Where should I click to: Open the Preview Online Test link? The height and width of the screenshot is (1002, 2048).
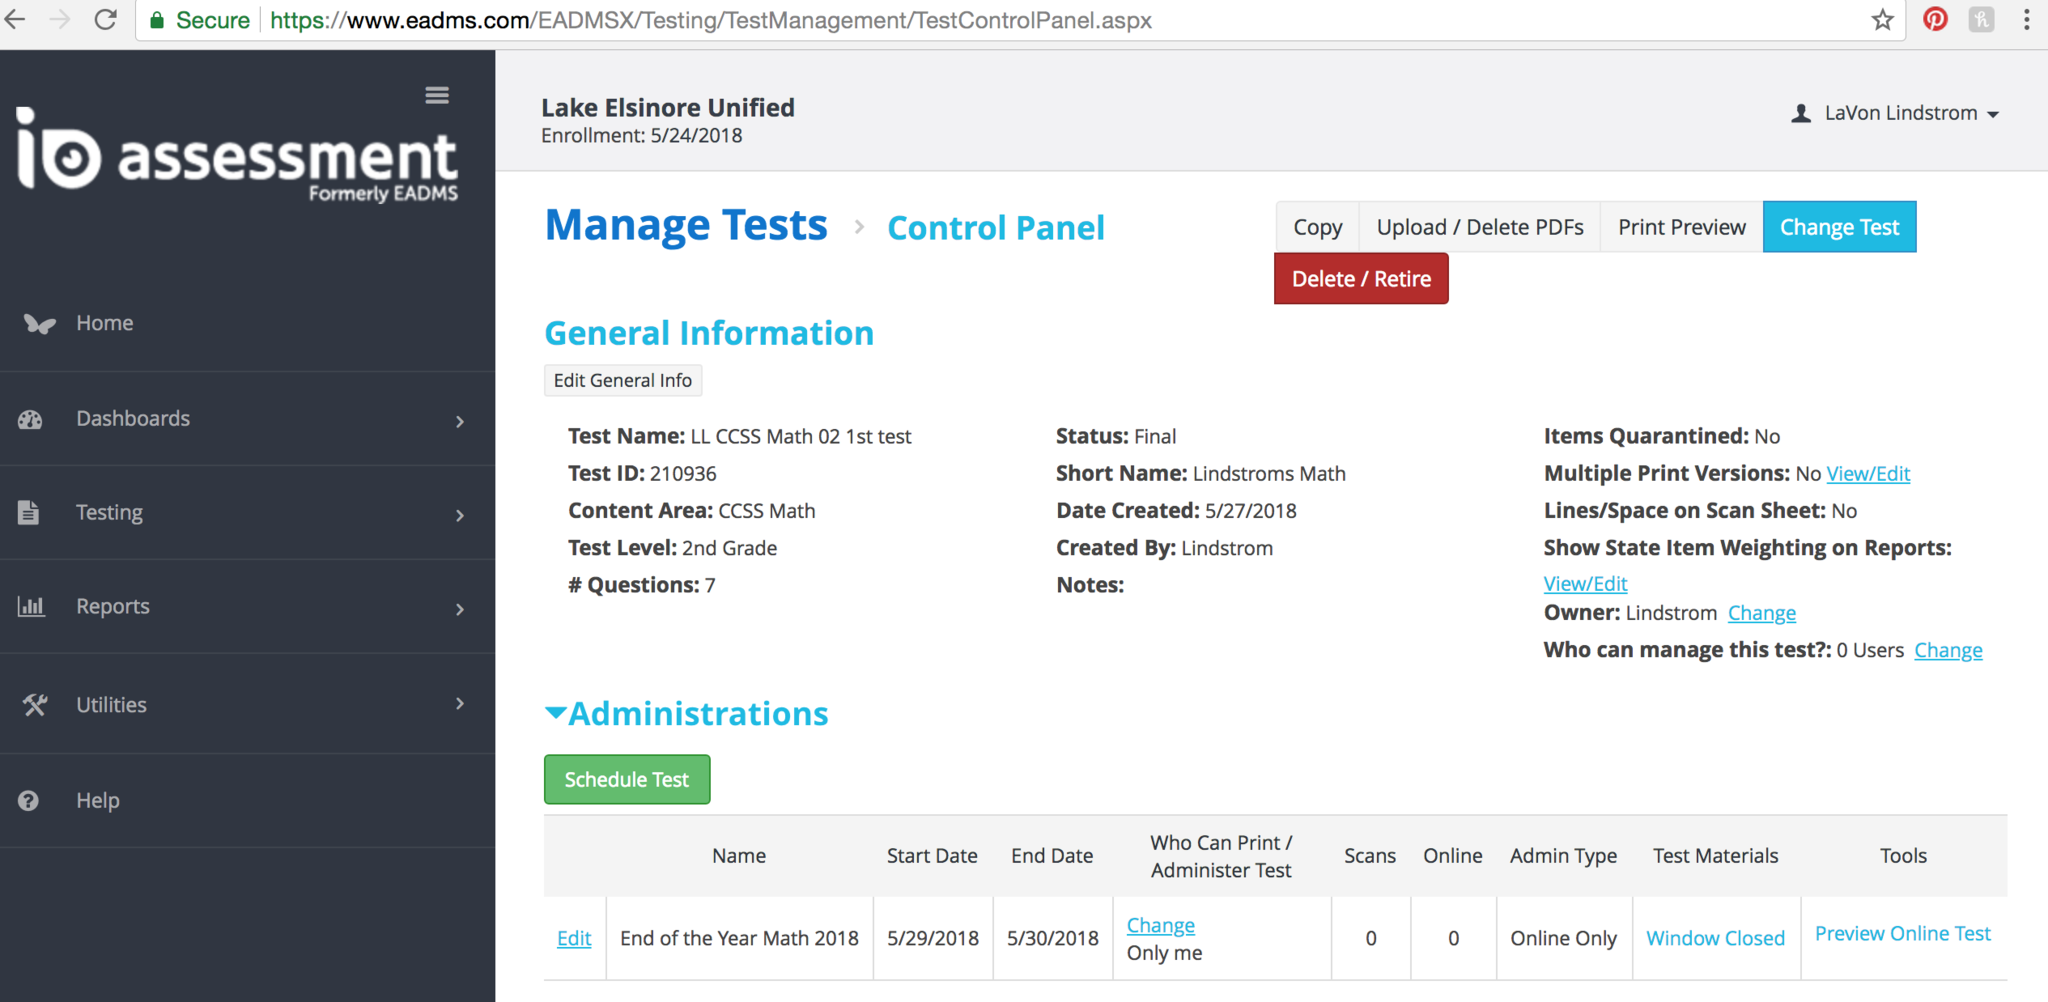(x=1902, y=933)
